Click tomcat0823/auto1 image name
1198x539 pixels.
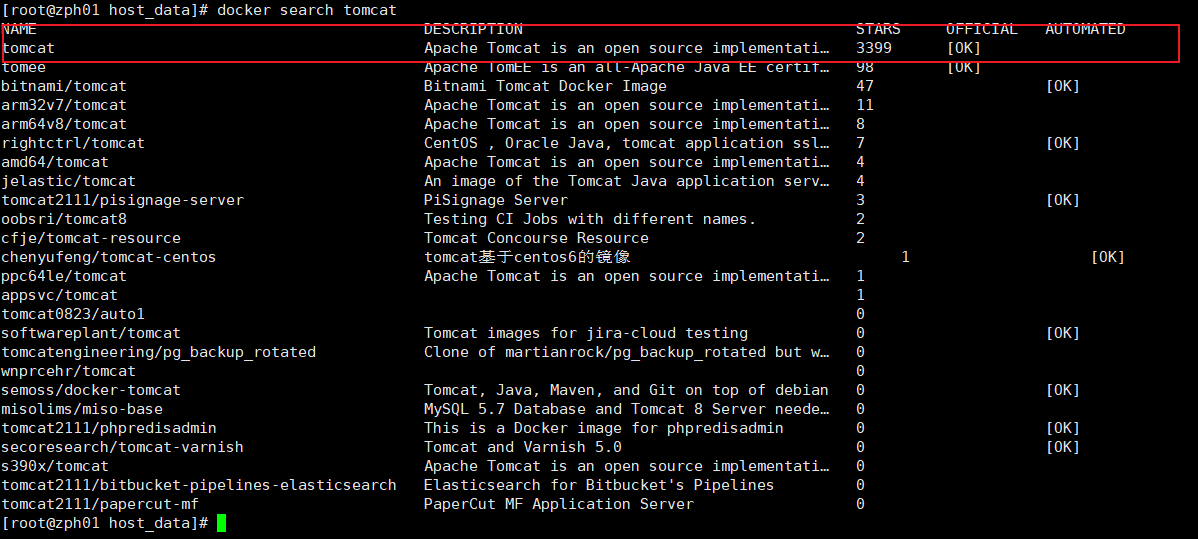coord(73,314)
